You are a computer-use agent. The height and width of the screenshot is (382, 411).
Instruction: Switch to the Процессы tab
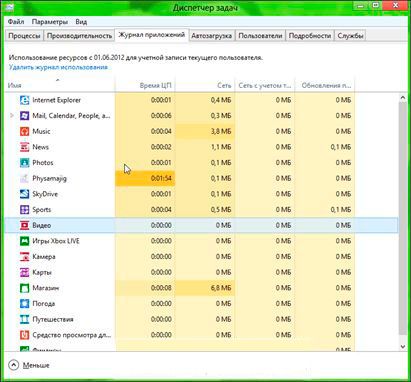[x=24, y=36]
